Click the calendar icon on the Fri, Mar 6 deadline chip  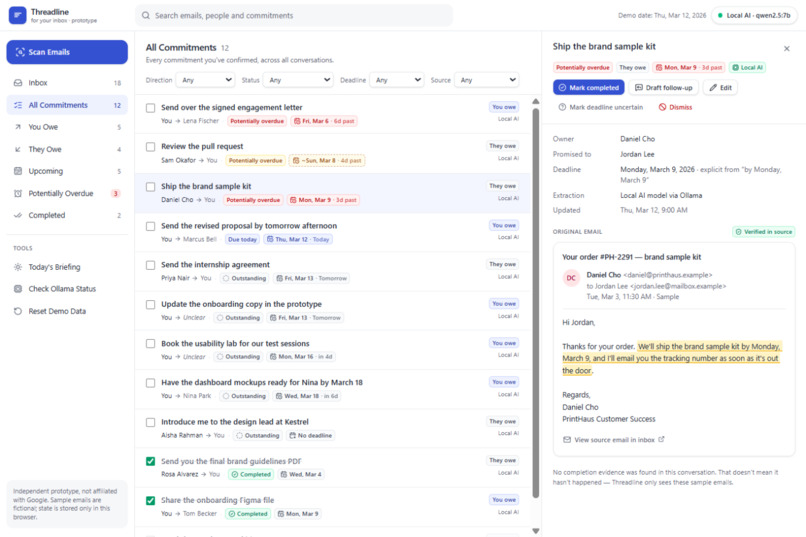click(x=297, y=121)
